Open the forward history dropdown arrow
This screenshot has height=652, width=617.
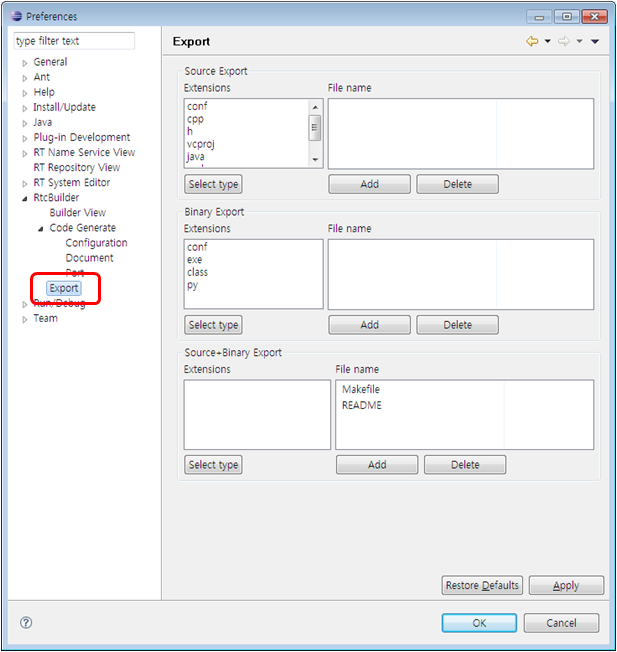(579, 41)
